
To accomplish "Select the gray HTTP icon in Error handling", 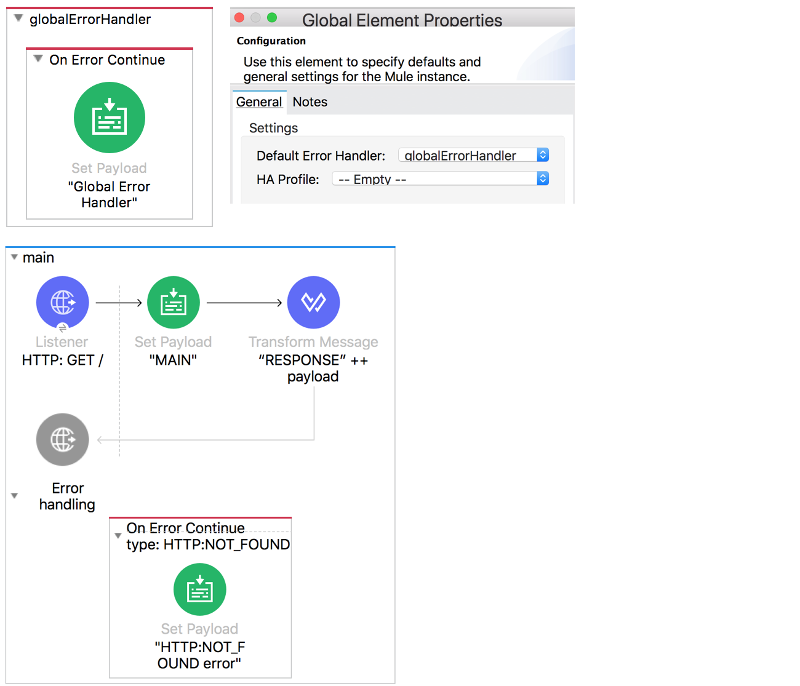I will [62, 439].
